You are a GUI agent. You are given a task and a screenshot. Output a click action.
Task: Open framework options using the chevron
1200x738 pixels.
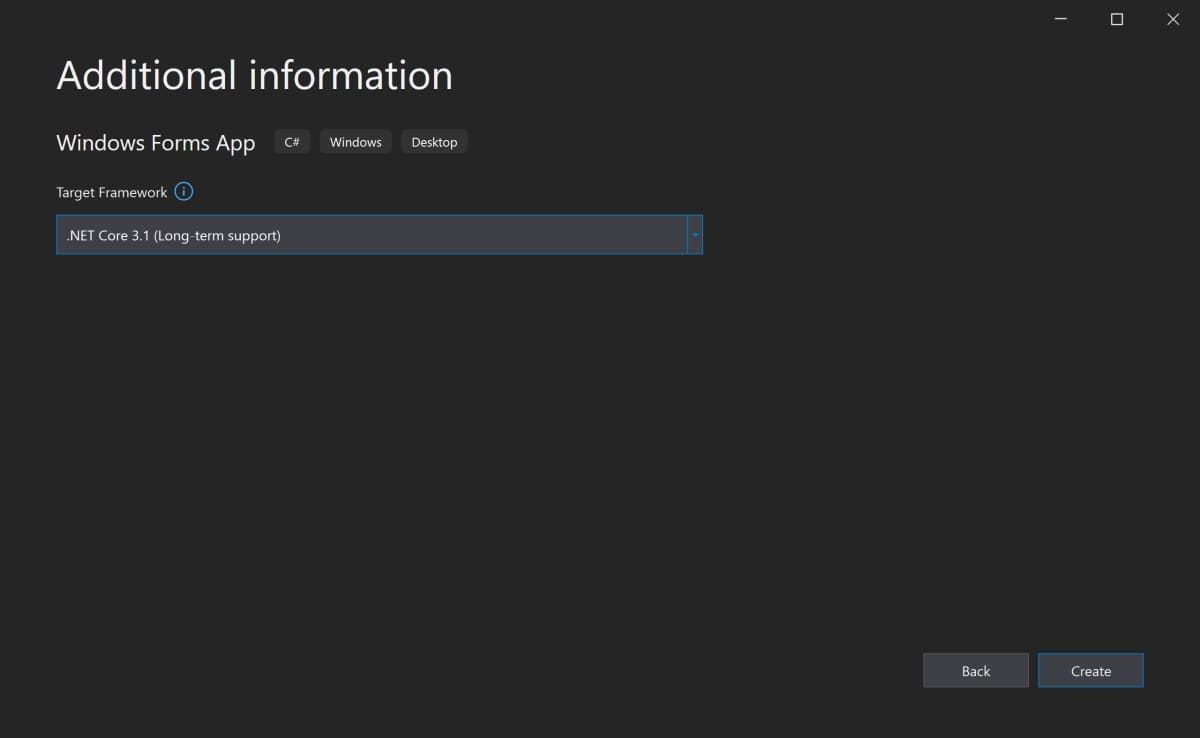coord(695,234)
